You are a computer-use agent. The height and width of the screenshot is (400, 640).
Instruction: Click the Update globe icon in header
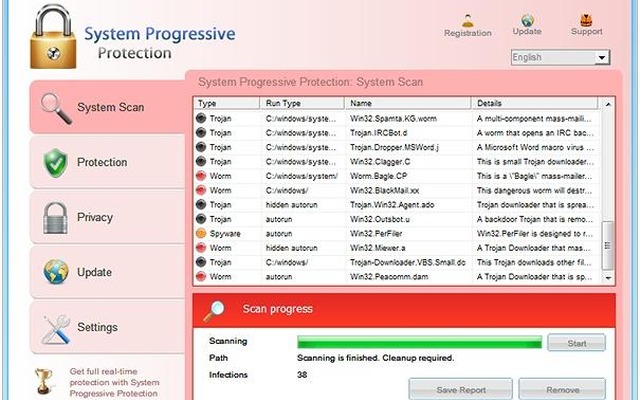click(x=527, y=20)
